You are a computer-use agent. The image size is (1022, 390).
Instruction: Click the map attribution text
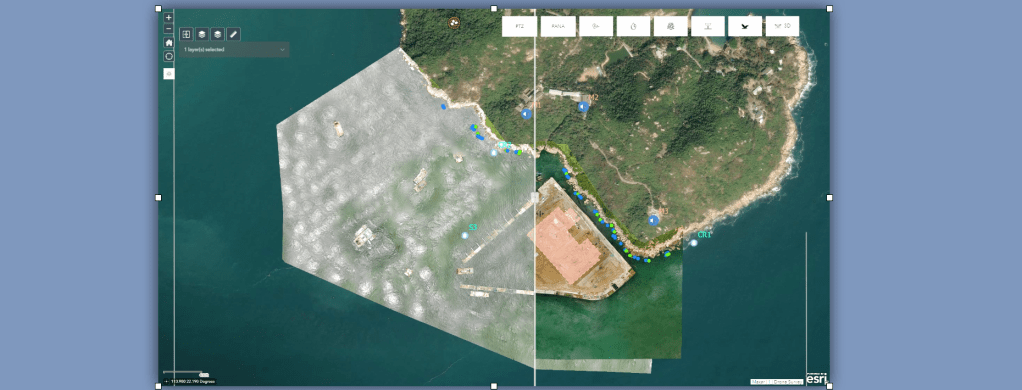777,382
